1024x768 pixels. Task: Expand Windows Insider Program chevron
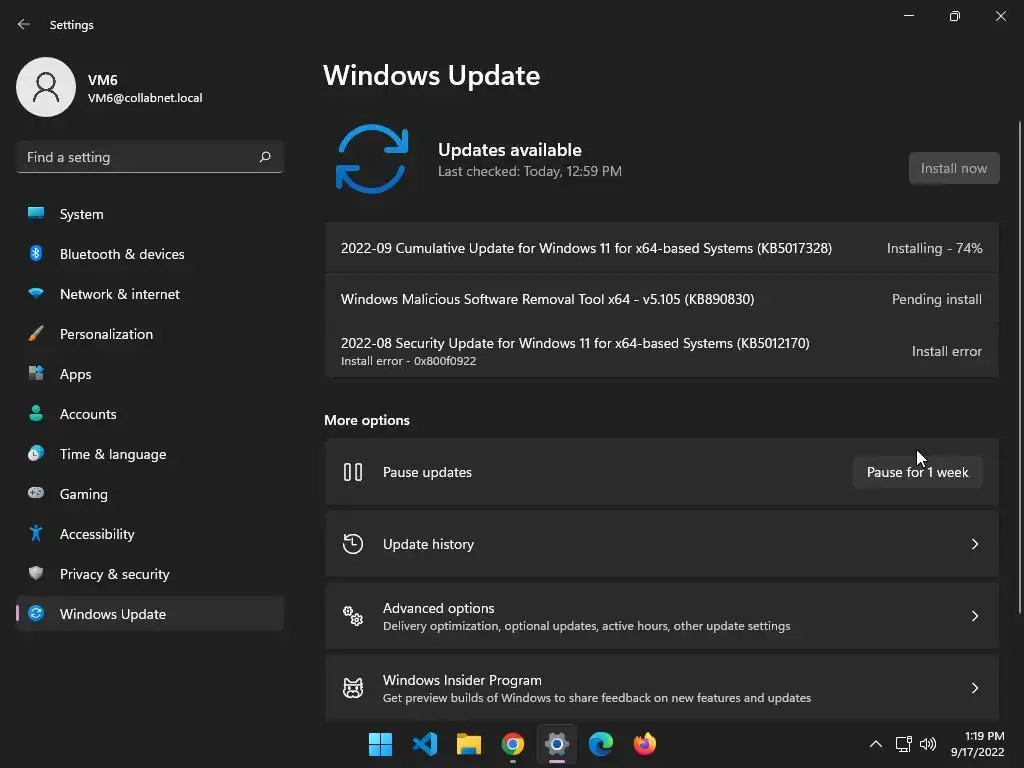pos(974,688)
